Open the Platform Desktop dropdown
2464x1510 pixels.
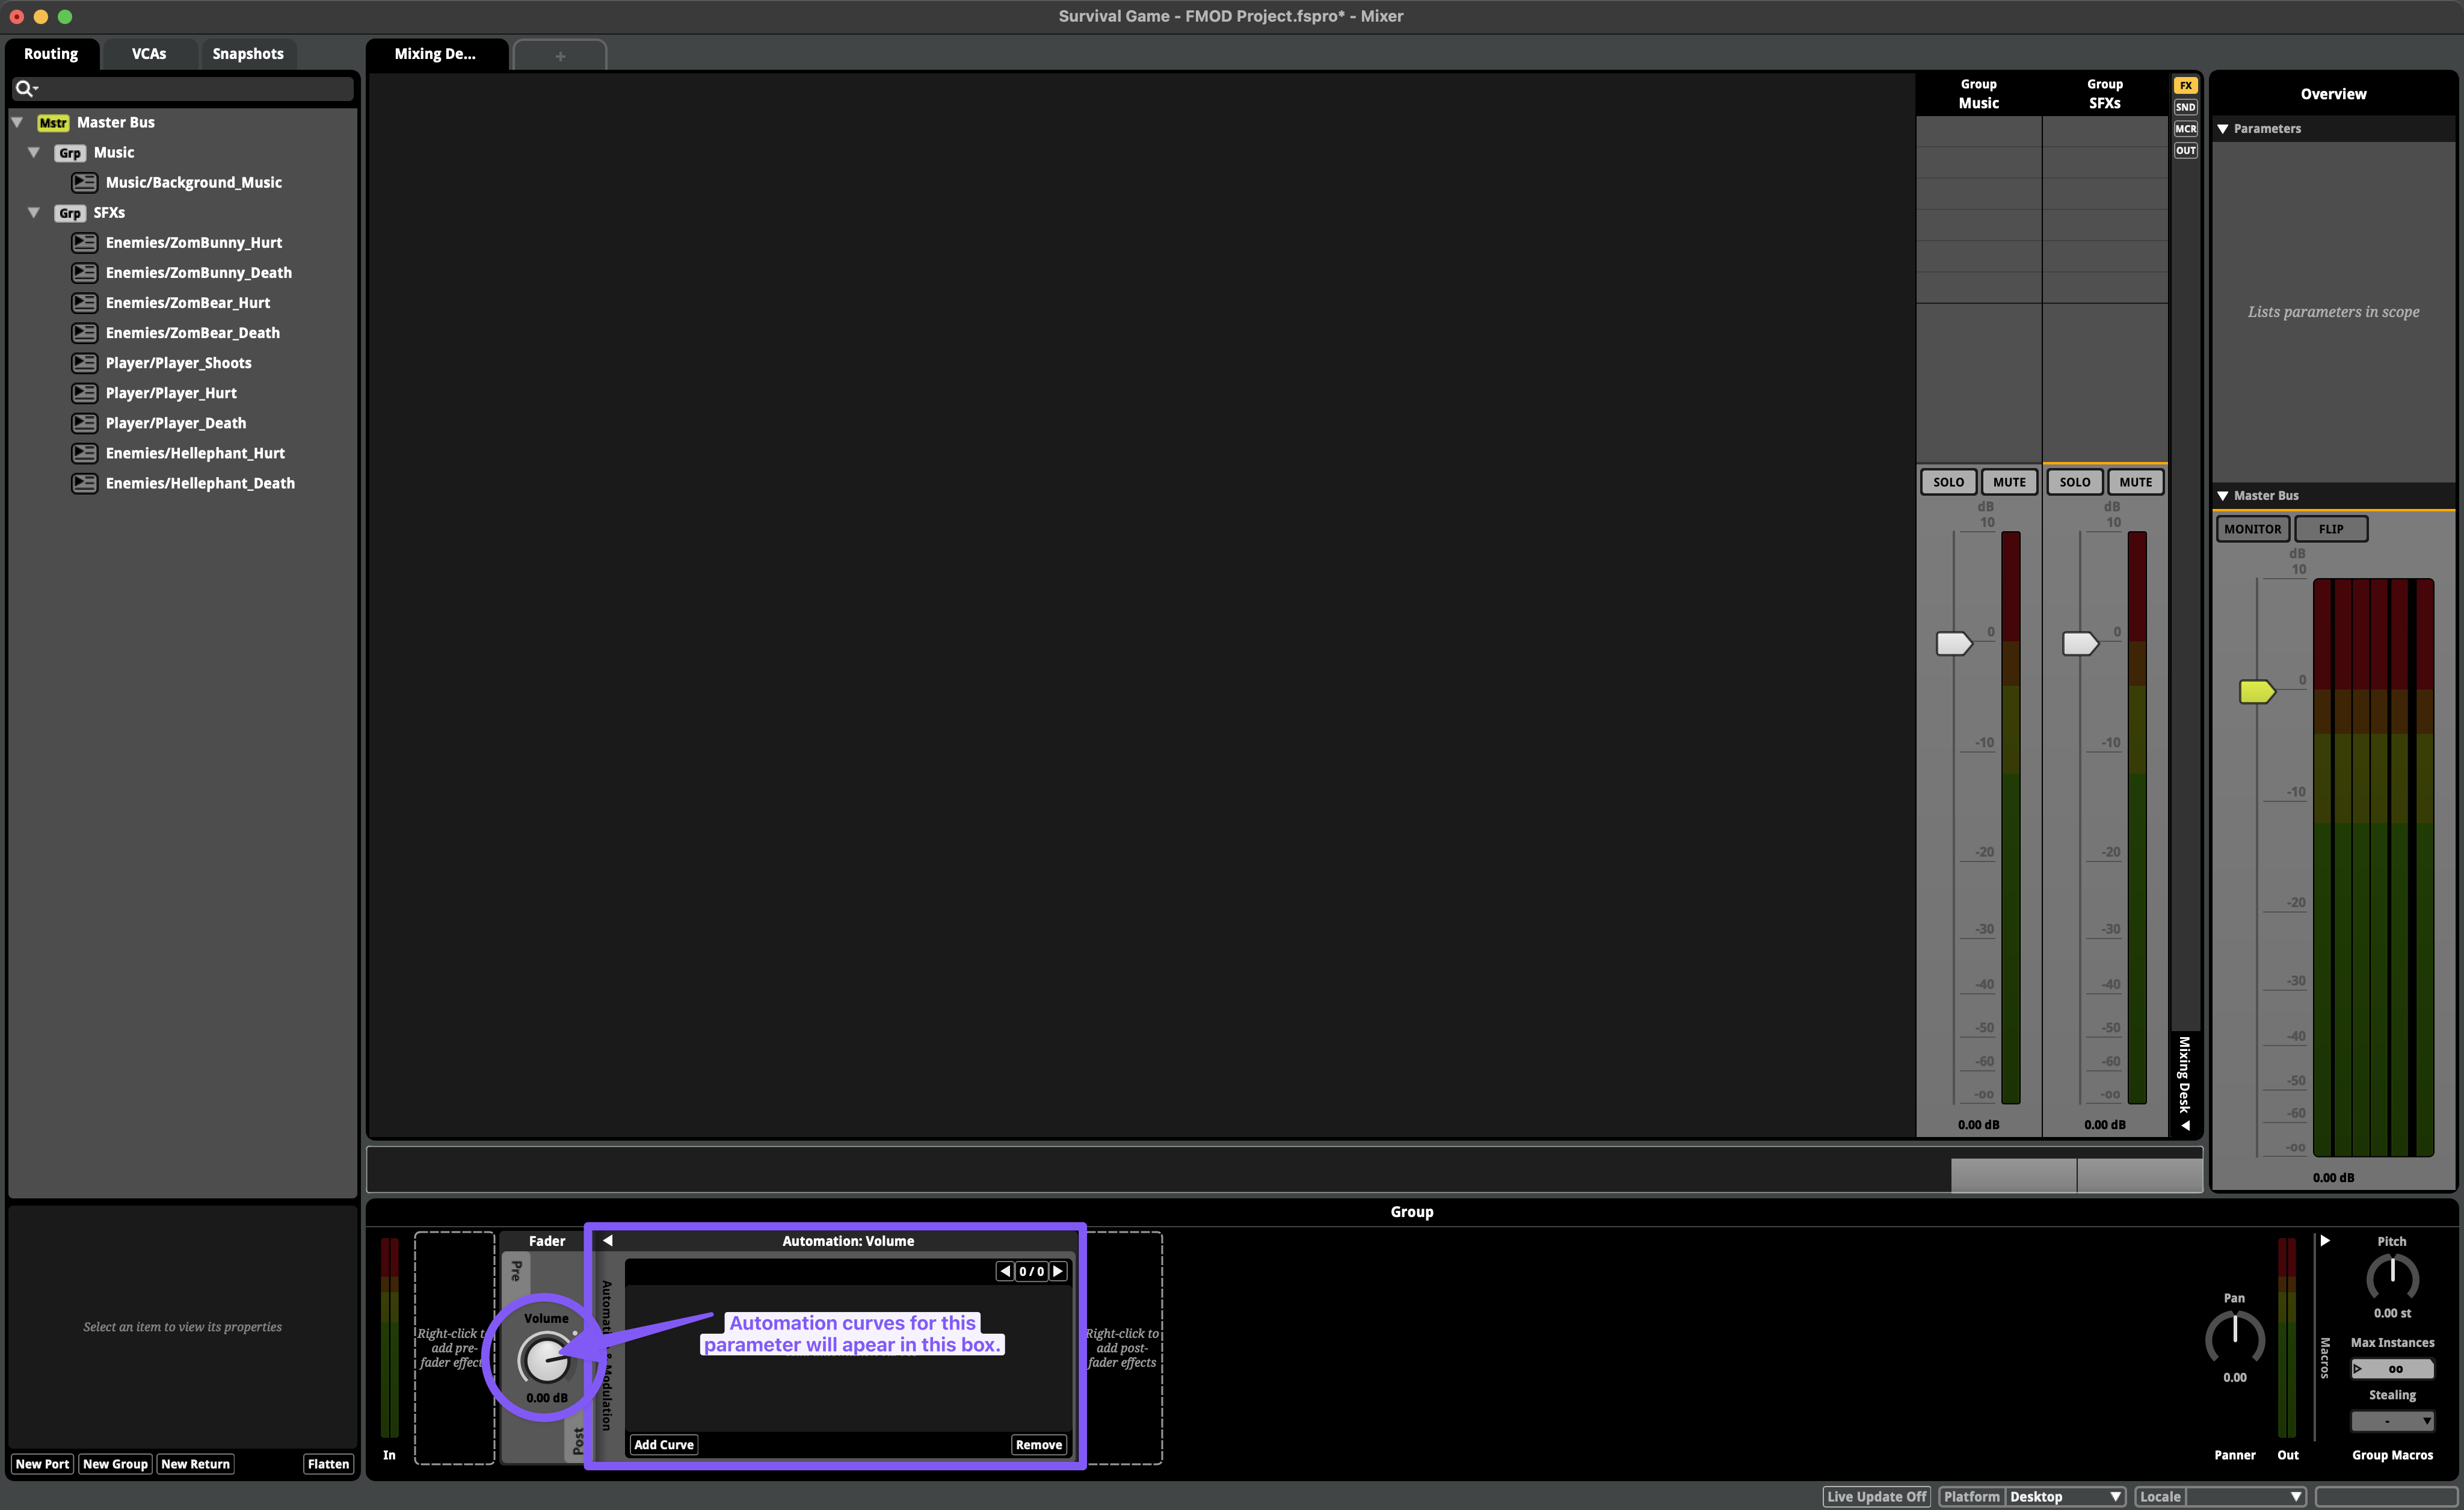click(x=2065, y=1496)
